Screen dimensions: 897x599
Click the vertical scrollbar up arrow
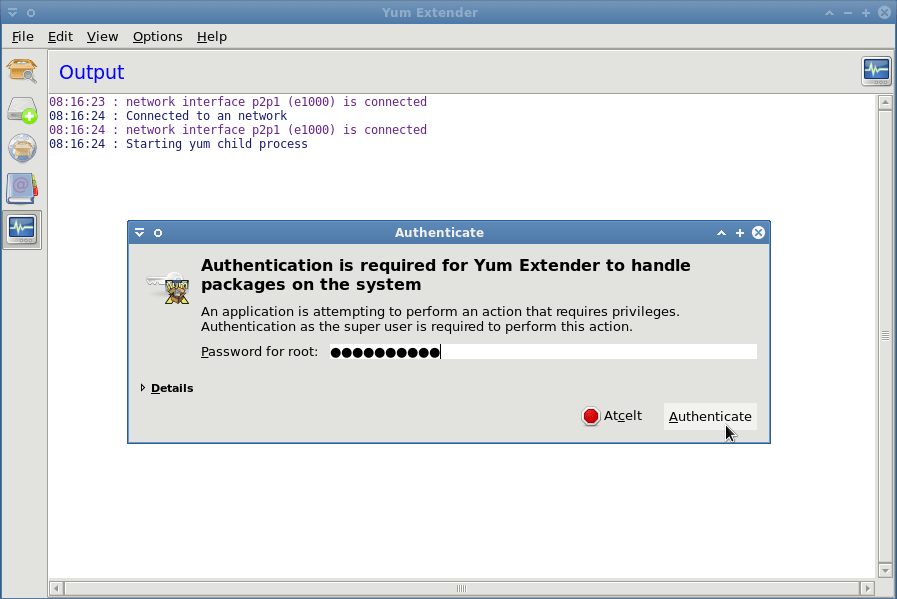(x=885, y=103)
